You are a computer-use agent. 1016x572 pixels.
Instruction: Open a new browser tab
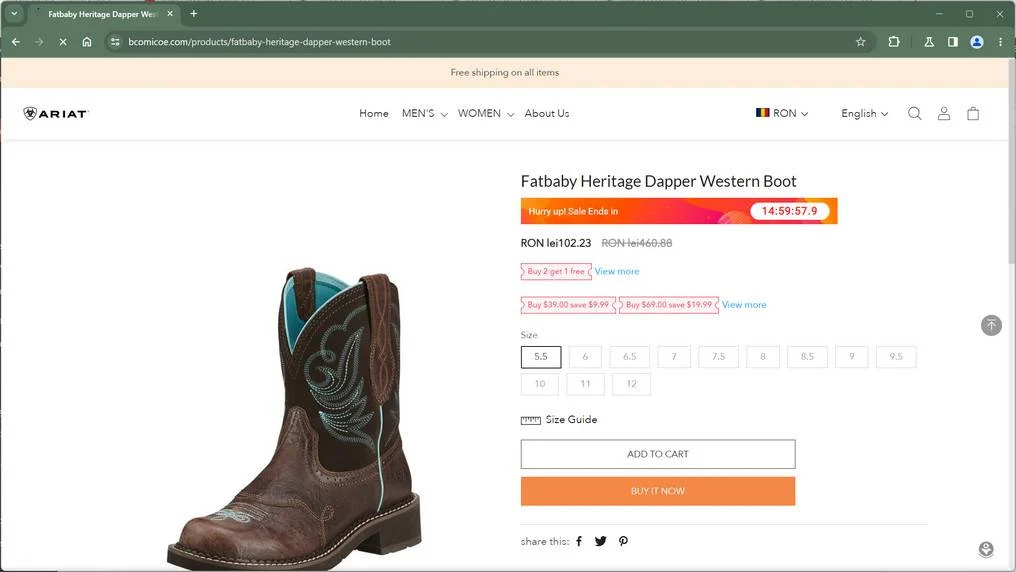pos(193,14)
